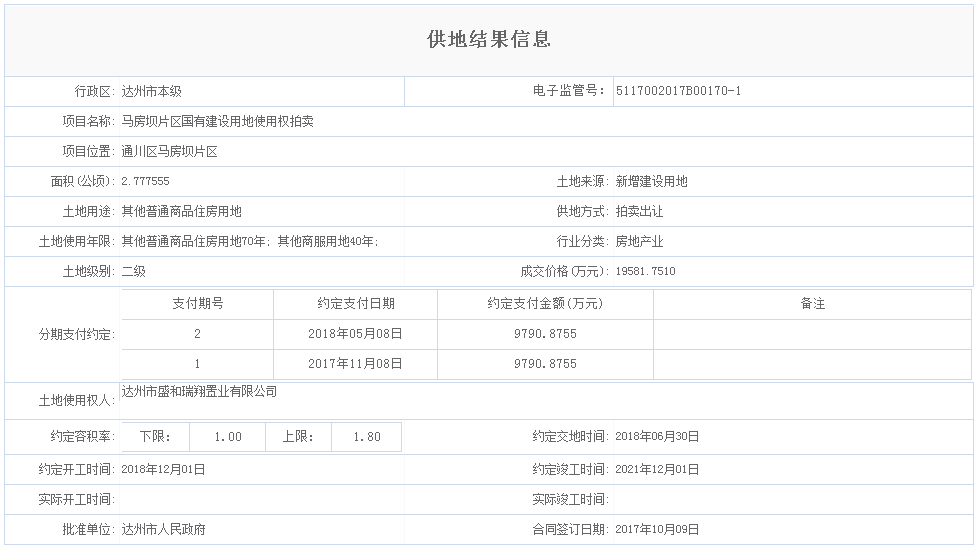Select electronic number 5117002017B00170-1

678,91
